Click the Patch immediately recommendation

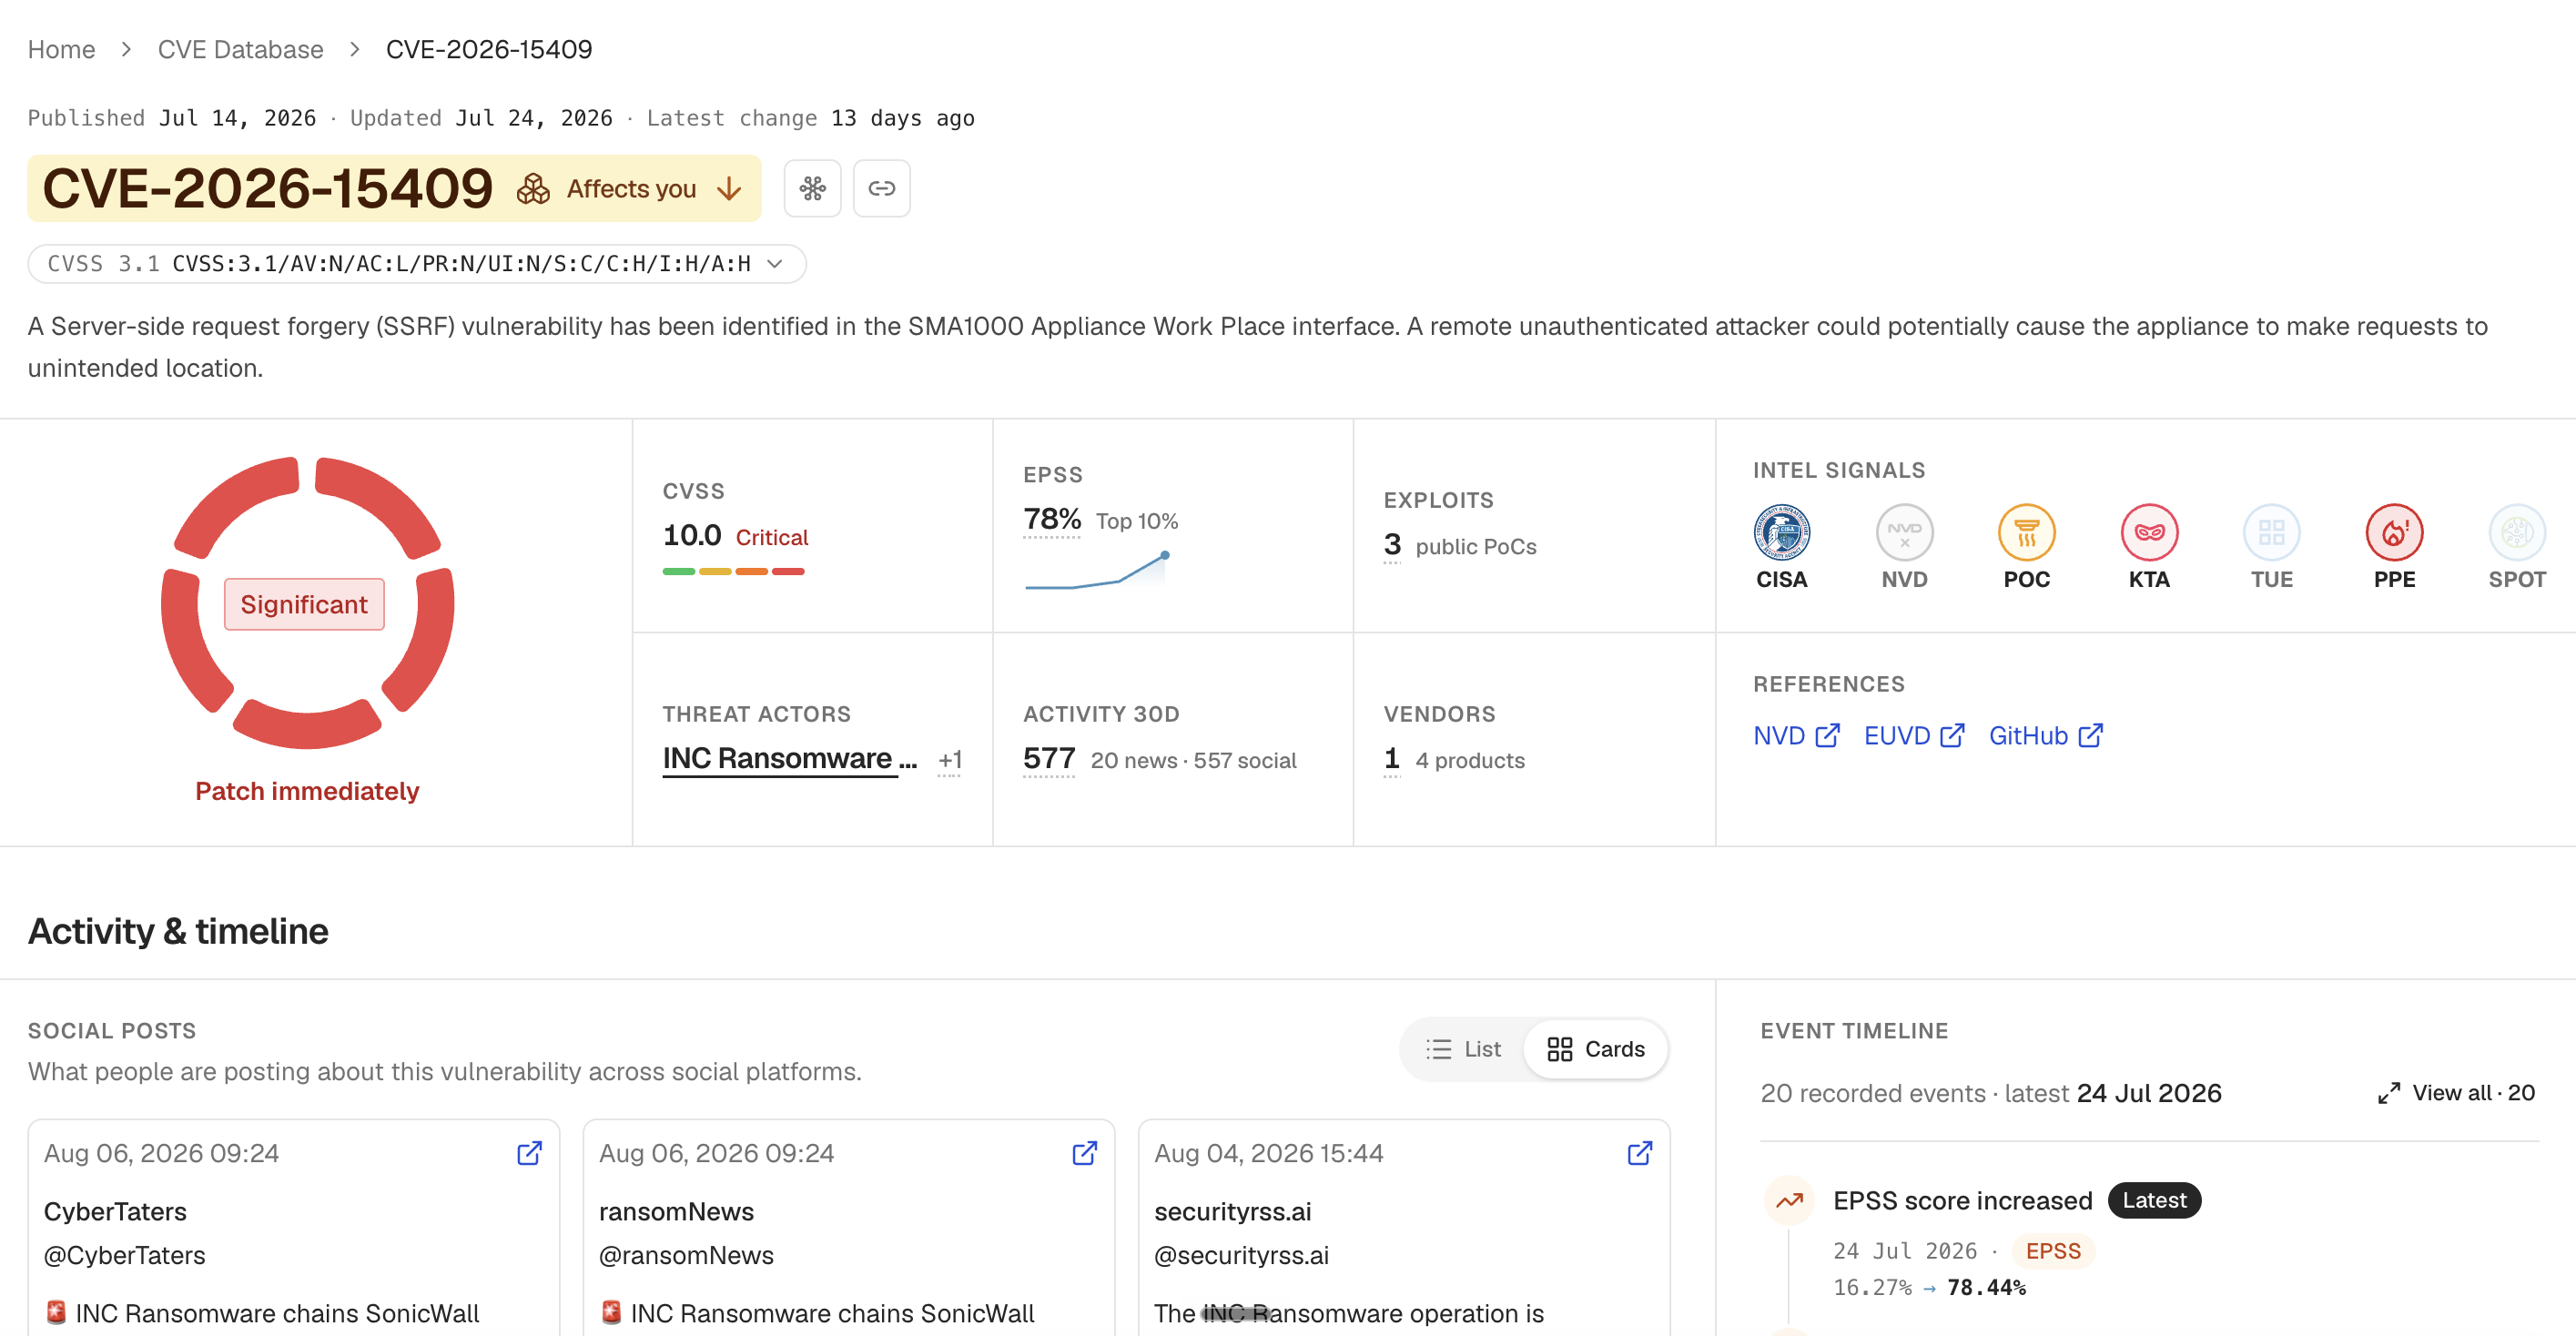[307, 791]
